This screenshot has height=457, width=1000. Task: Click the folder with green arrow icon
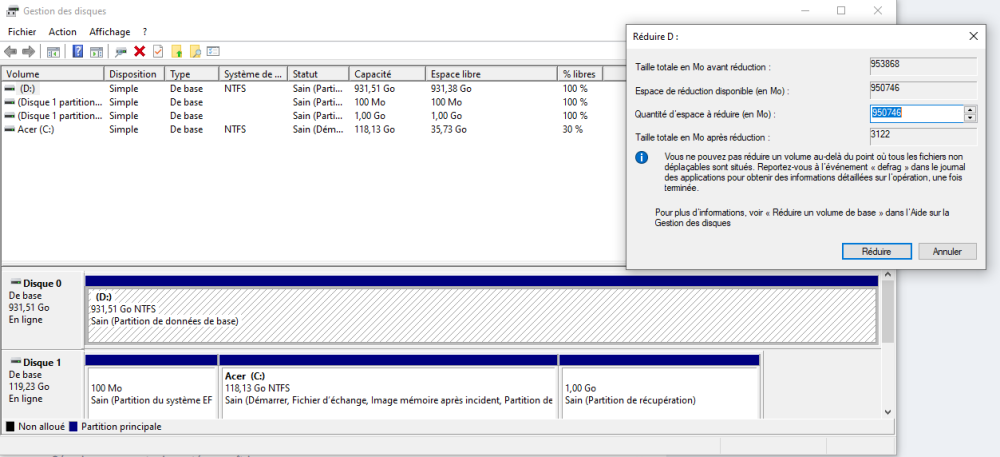pos(177,52)
